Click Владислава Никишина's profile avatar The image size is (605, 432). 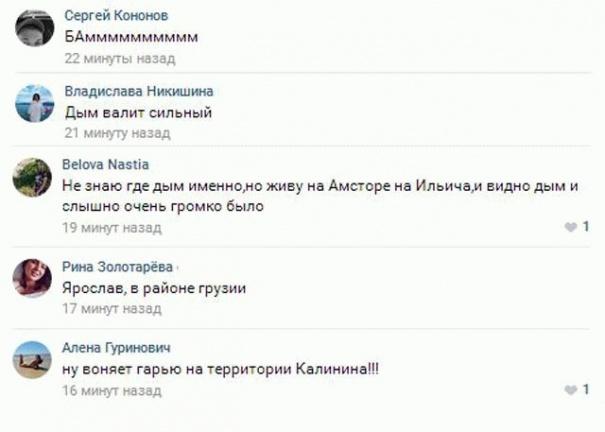[33, 104]
